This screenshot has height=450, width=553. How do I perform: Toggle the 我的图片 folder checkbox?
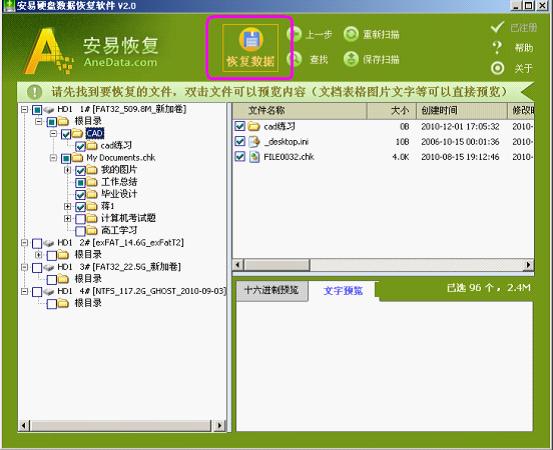click(x=80, y=171)
